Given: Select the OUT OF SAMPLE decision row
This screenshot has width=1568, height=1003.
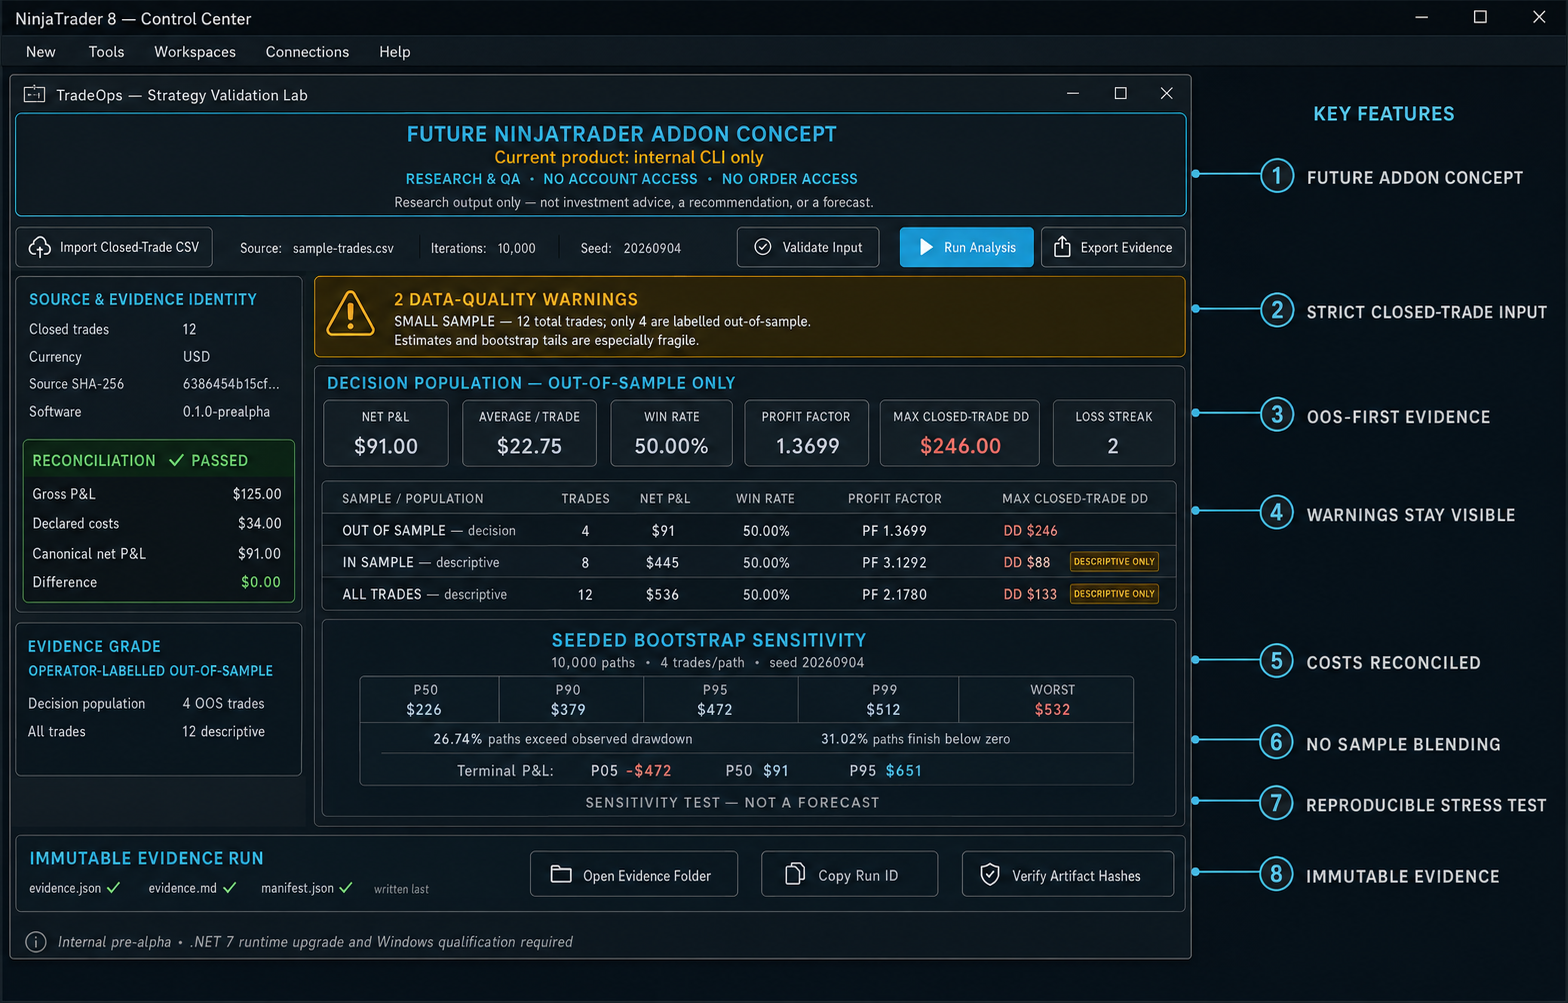Looking at the screenshot, I should (x=749, y=530).
